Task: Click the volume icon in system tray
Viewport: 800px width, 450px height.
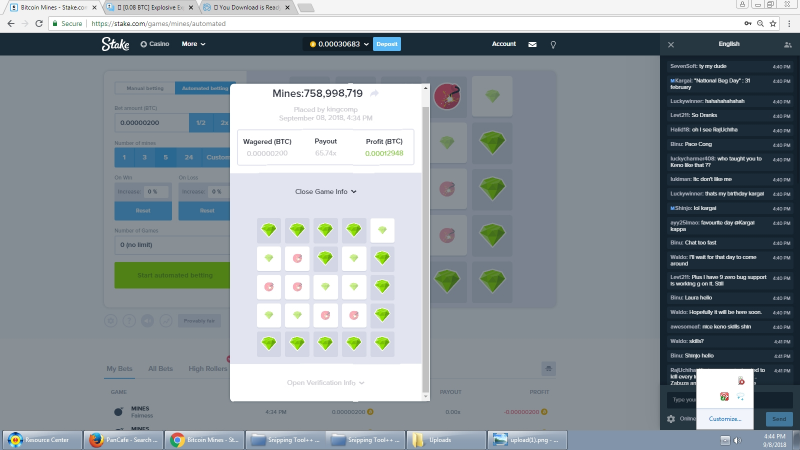Action: pyautogui.click(x=737, y=440)
